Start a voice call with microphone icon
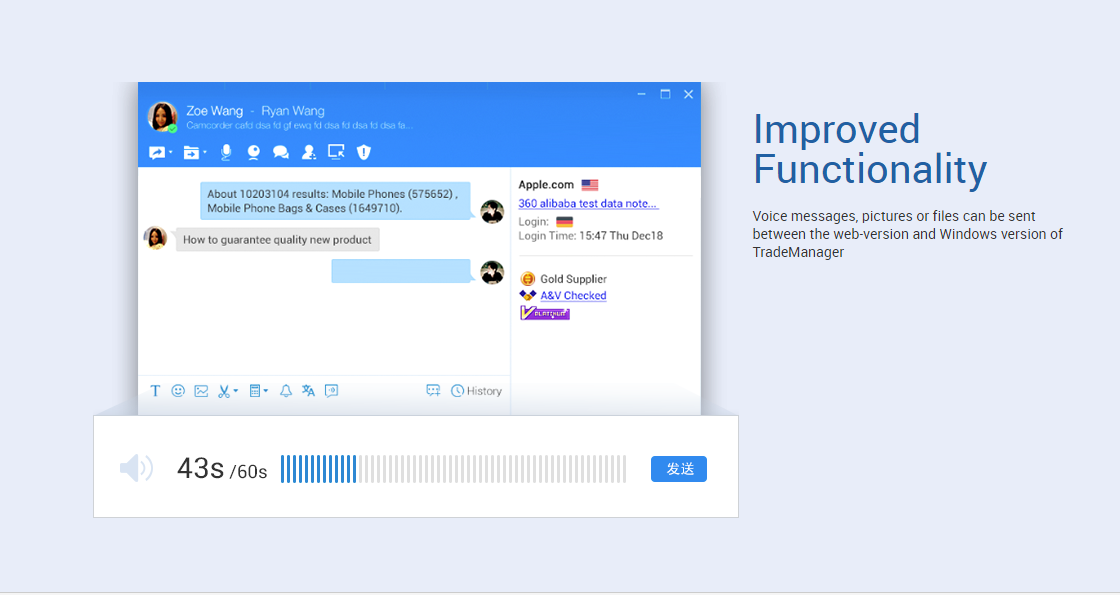The height and width of the screenshot is (595, 1120). [x=226, y=152]
